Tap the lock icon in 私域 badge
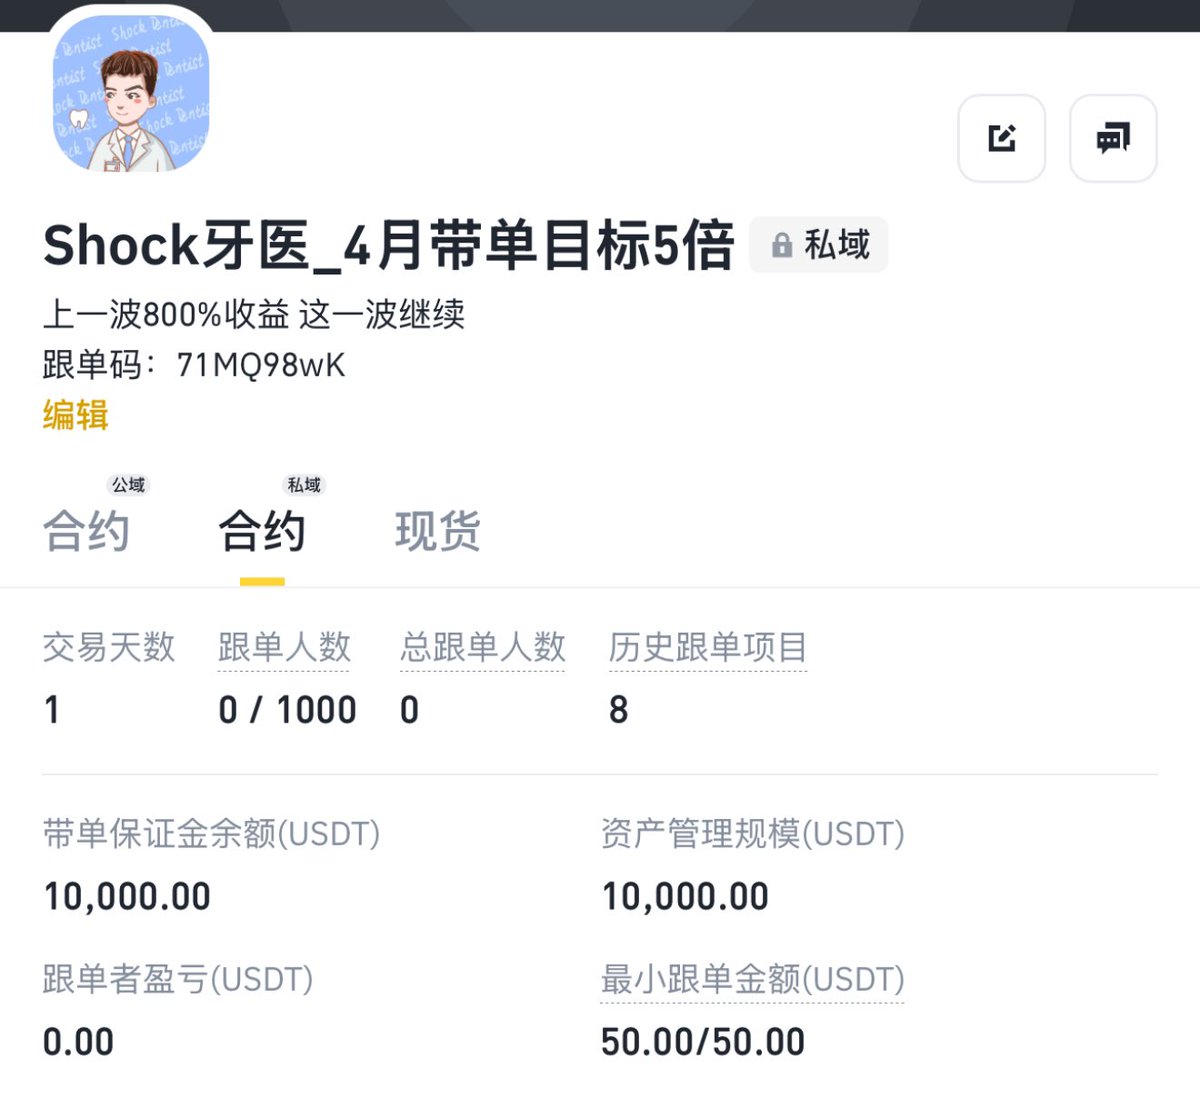Image resolution: width=1200 pixels, height=1098 pixels. point(782,245)
